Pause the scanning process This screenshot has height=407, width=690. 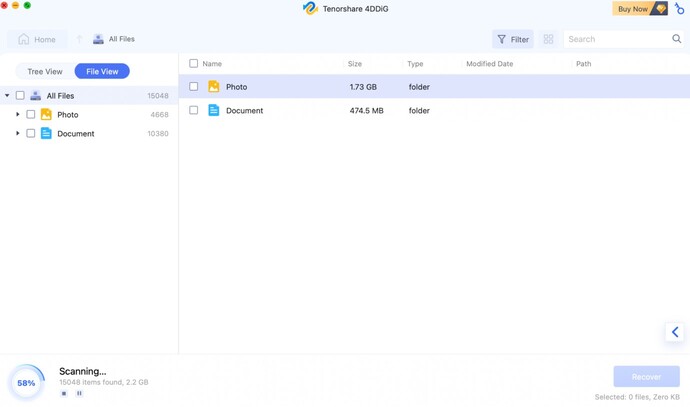point(79,393)
